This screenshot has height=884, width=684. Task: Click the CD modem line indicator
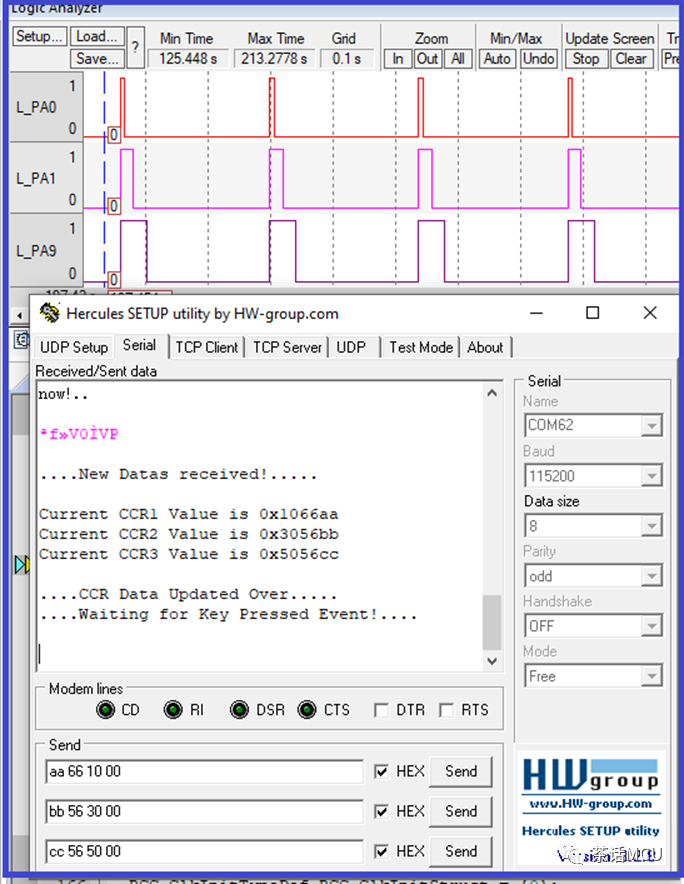(105, 710)
